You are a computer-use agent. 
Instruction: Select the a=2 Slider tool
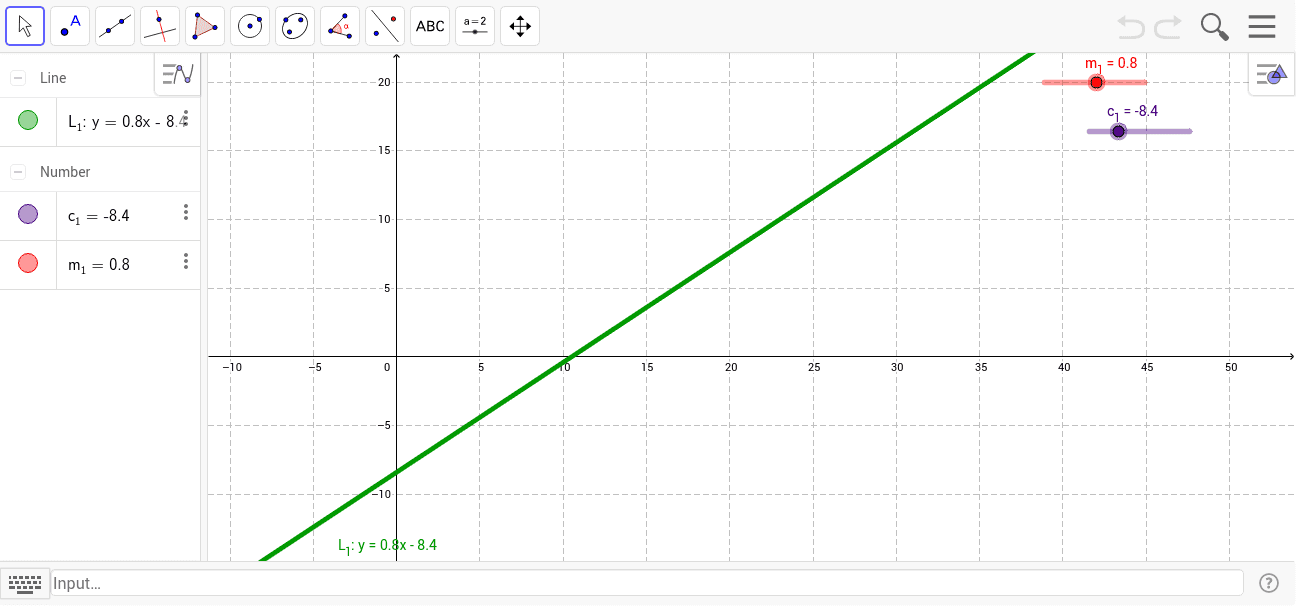(x=475, y=26)
